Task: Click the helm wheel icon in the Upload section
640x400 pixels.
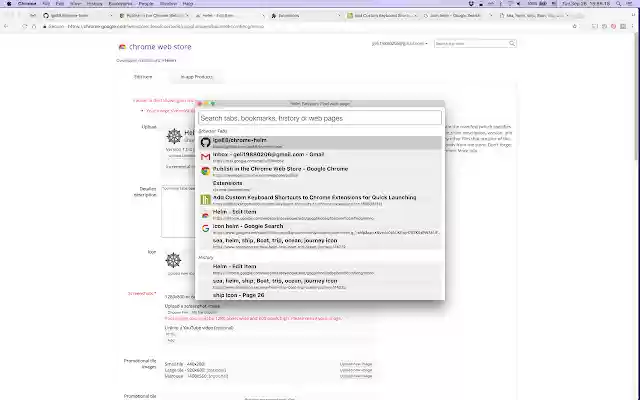Action: 174,136
